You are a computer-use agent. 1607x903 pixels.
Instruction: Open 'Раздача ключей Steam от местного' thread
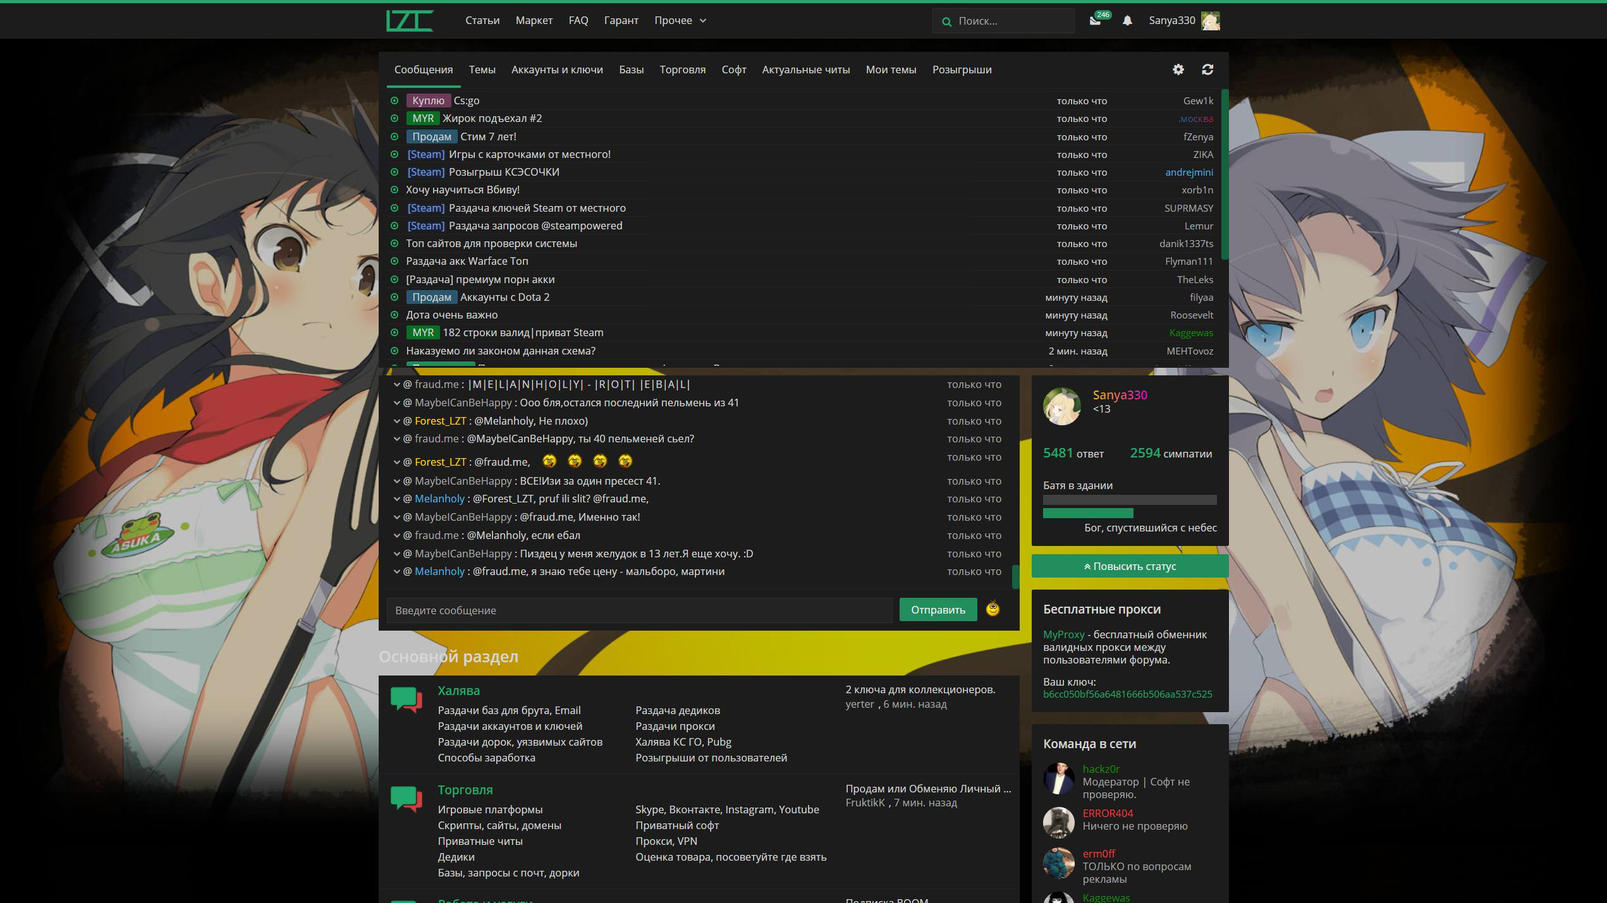pos(537,208)
